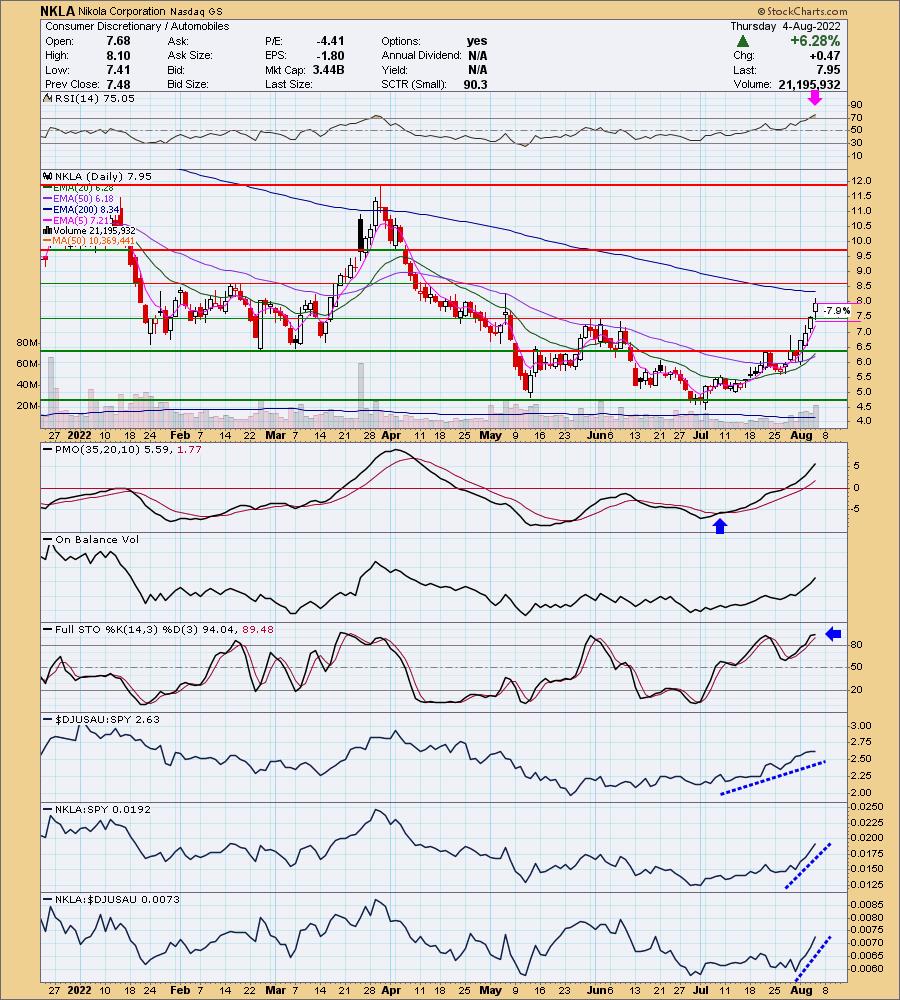Click the Consumer Discretionary / Automobiles sector label
Image resolution: width=900 pixels, height=1000 pixels.
137,26
